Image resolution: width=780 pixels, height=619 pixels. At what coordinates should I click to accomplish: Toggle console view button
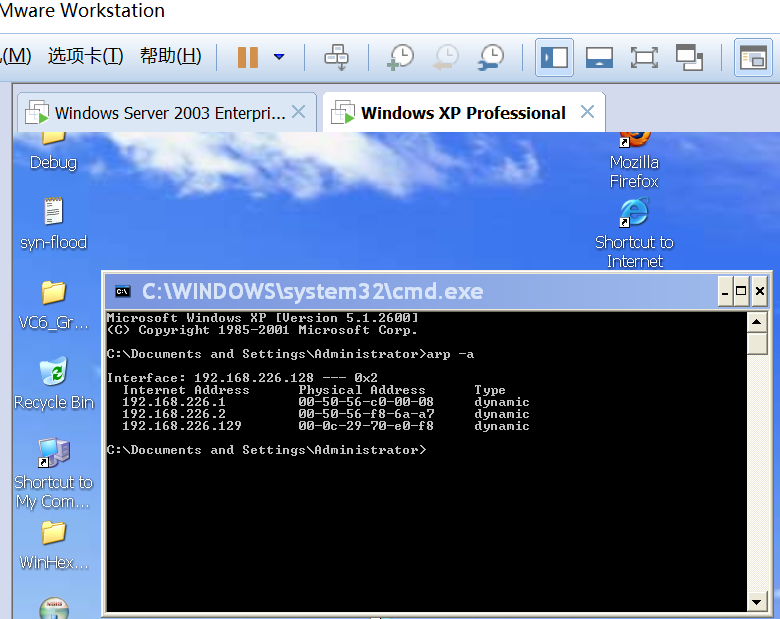(753, 57)
